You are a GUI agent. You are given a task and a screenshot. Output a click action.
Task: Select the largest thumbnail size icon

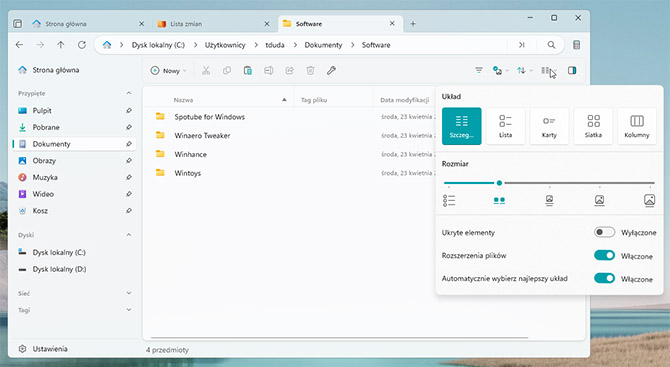(649, 200)
